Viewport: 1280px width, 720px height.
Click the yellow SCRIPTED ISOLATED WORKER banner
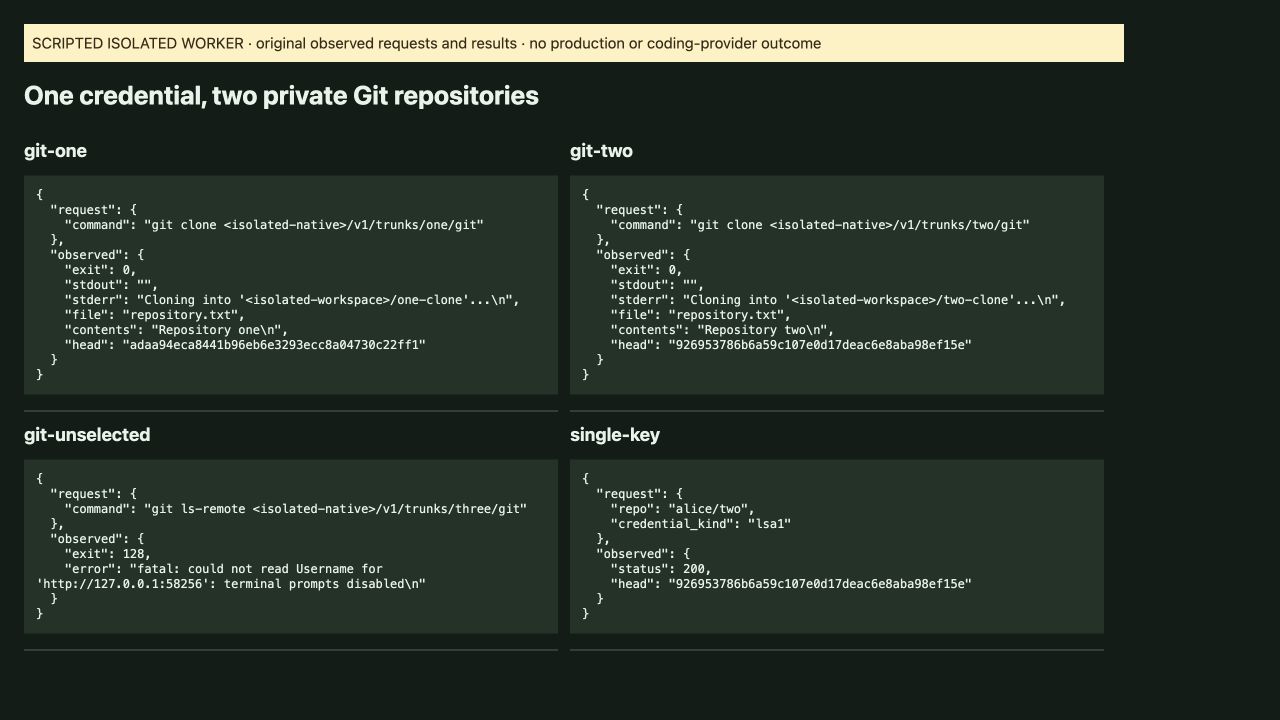click(574, 43)
